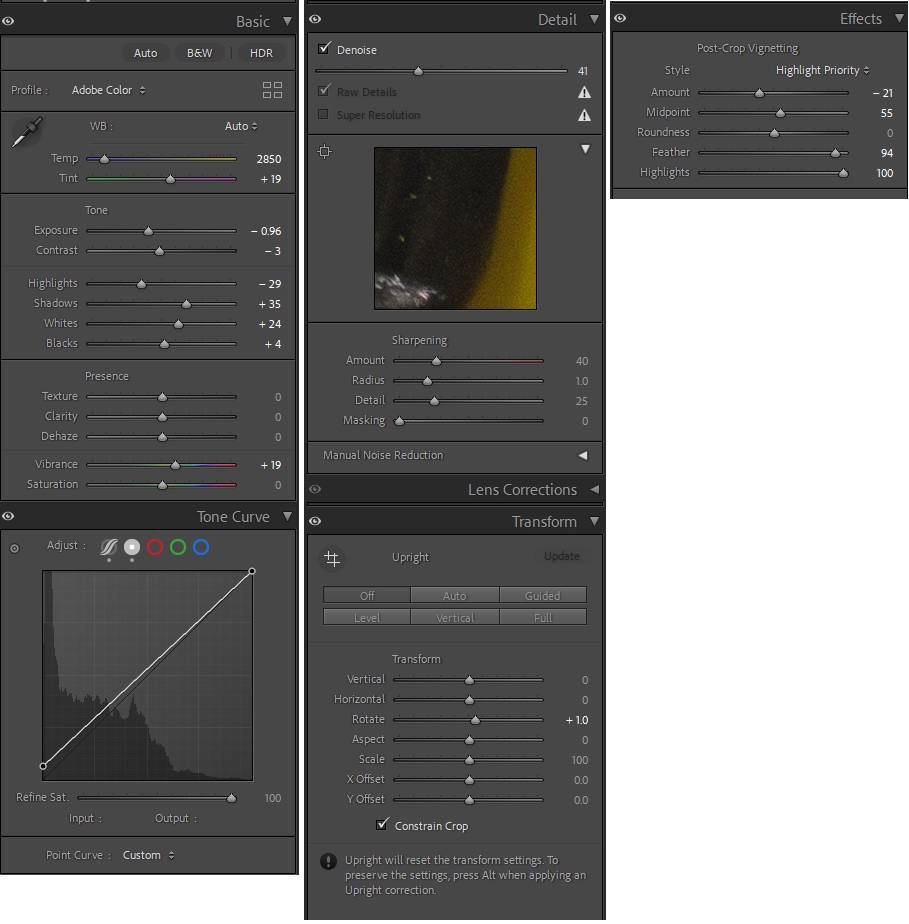
Task: Expand the Lens Corrections panel
Action: click(x=594, y=489)
